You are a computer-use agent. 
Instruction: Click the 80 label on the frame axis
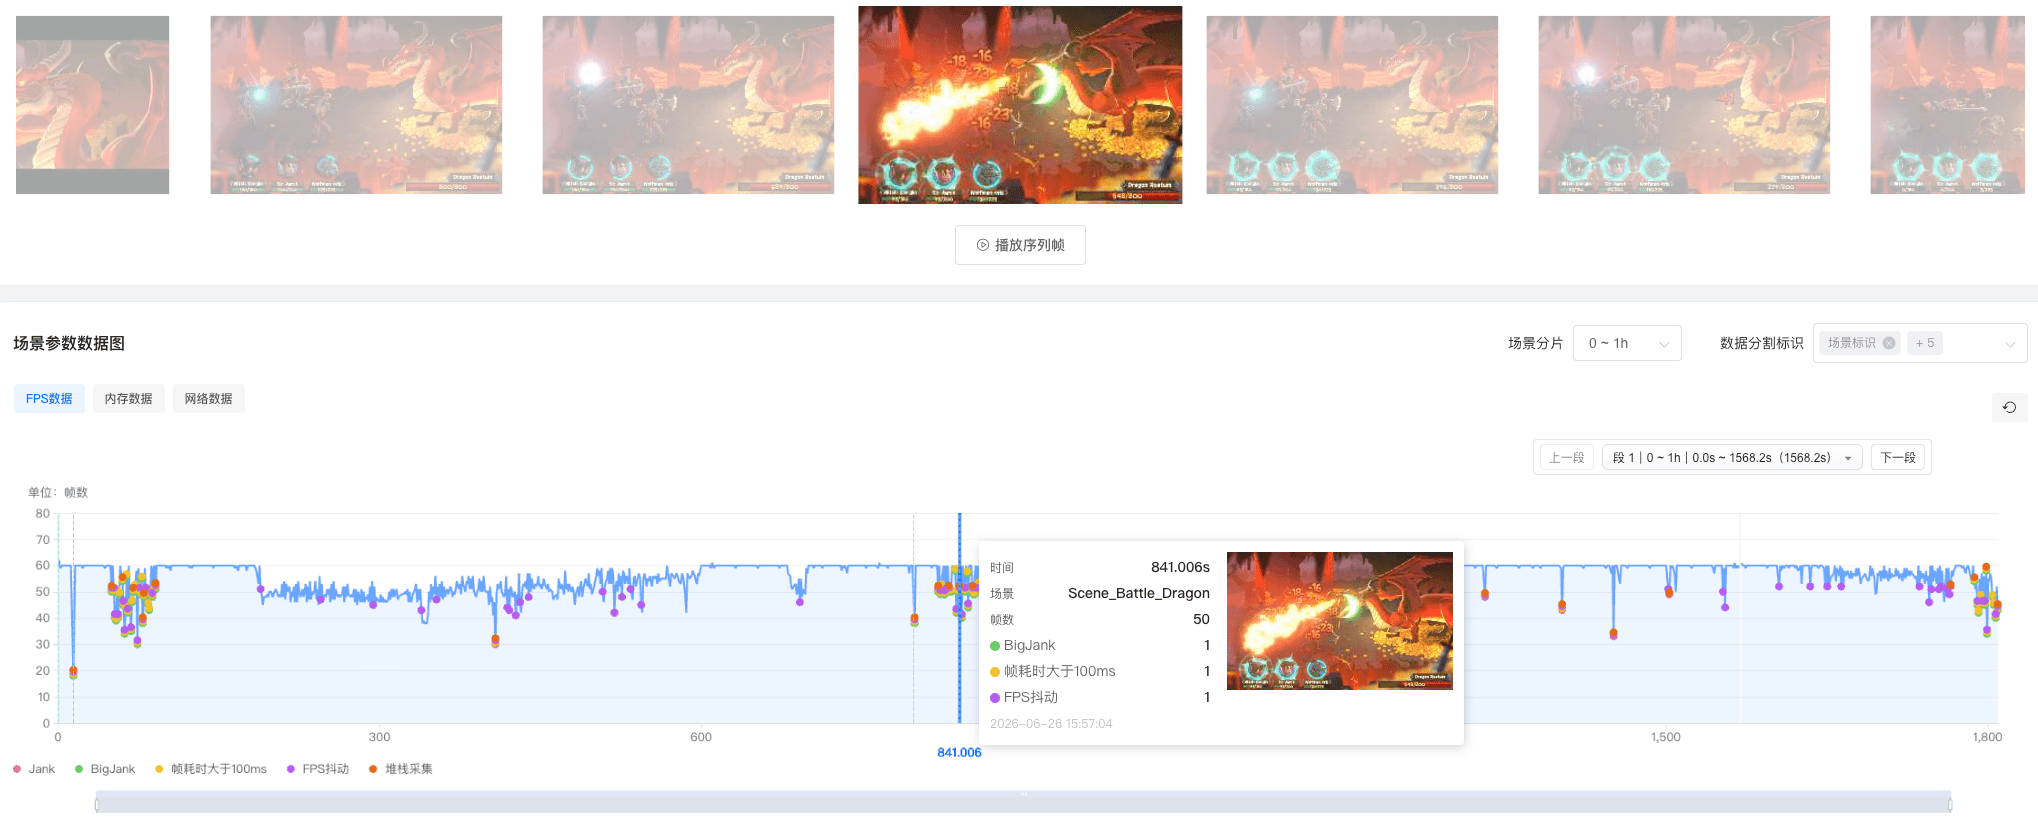pos(42,513)
